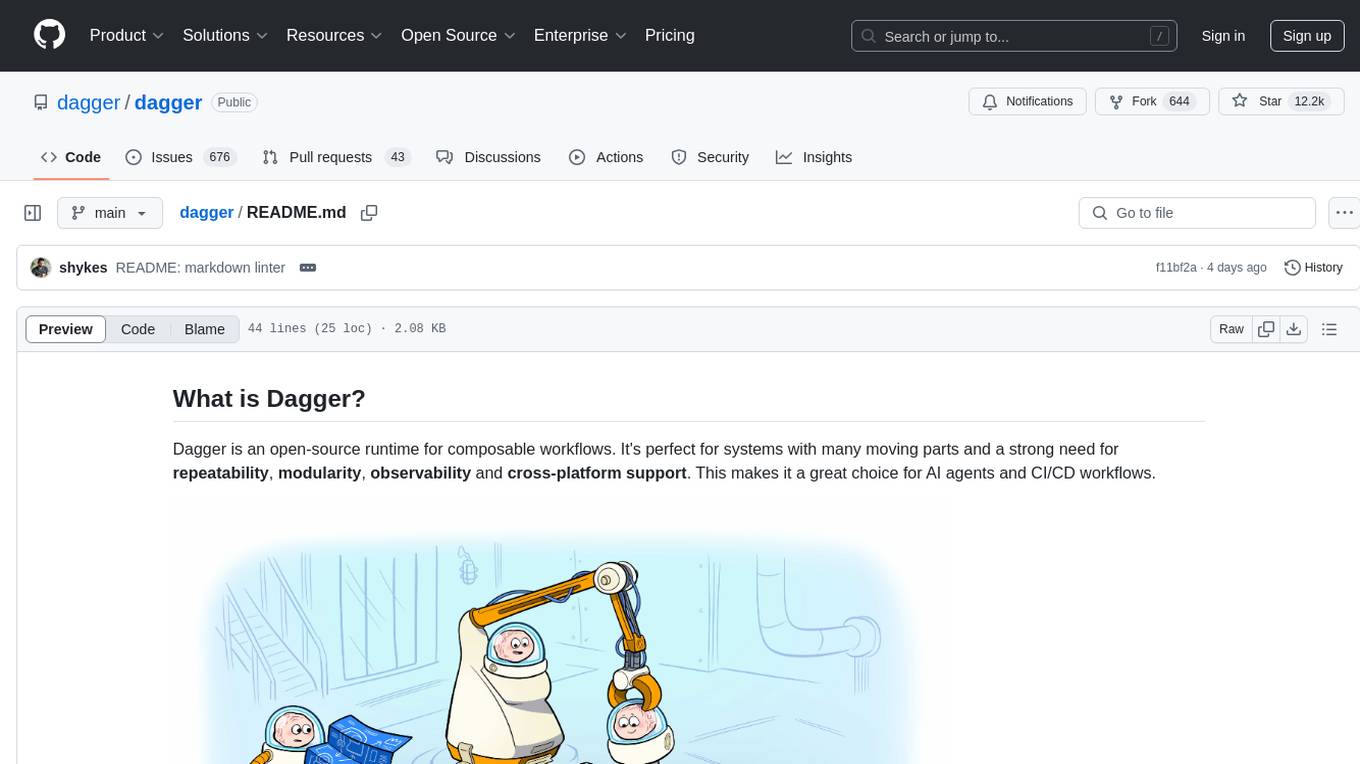The height and width of the screenshot is (764, 1360).
Task: Copy raw file contents icon
Action: click(x=1266, y=329)
